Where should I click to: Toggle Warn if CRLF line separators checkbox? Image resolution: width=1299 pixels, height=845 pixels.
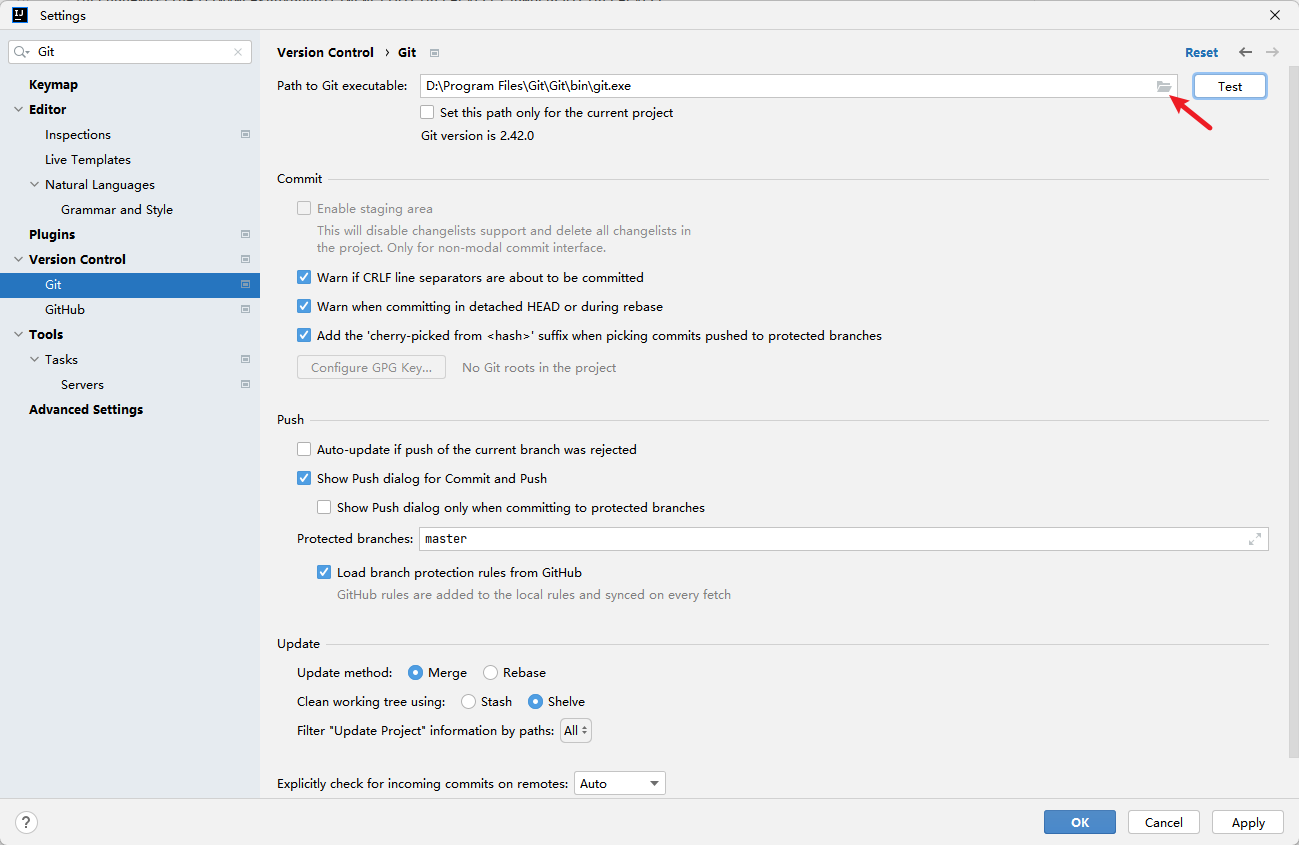pos(304,278)
